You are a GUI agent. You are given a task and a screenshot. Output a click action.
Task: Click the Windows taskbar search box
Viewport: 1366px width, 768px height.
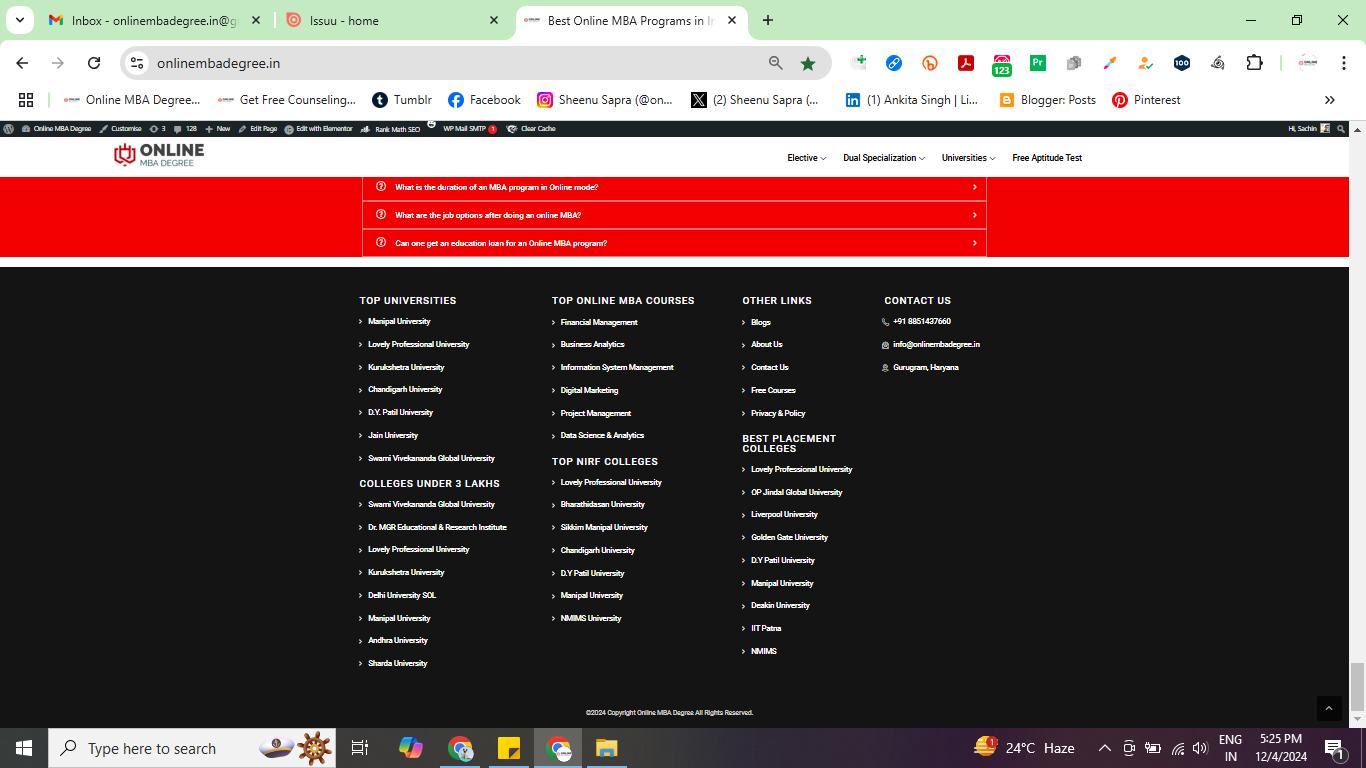click(x=192, y=748)
